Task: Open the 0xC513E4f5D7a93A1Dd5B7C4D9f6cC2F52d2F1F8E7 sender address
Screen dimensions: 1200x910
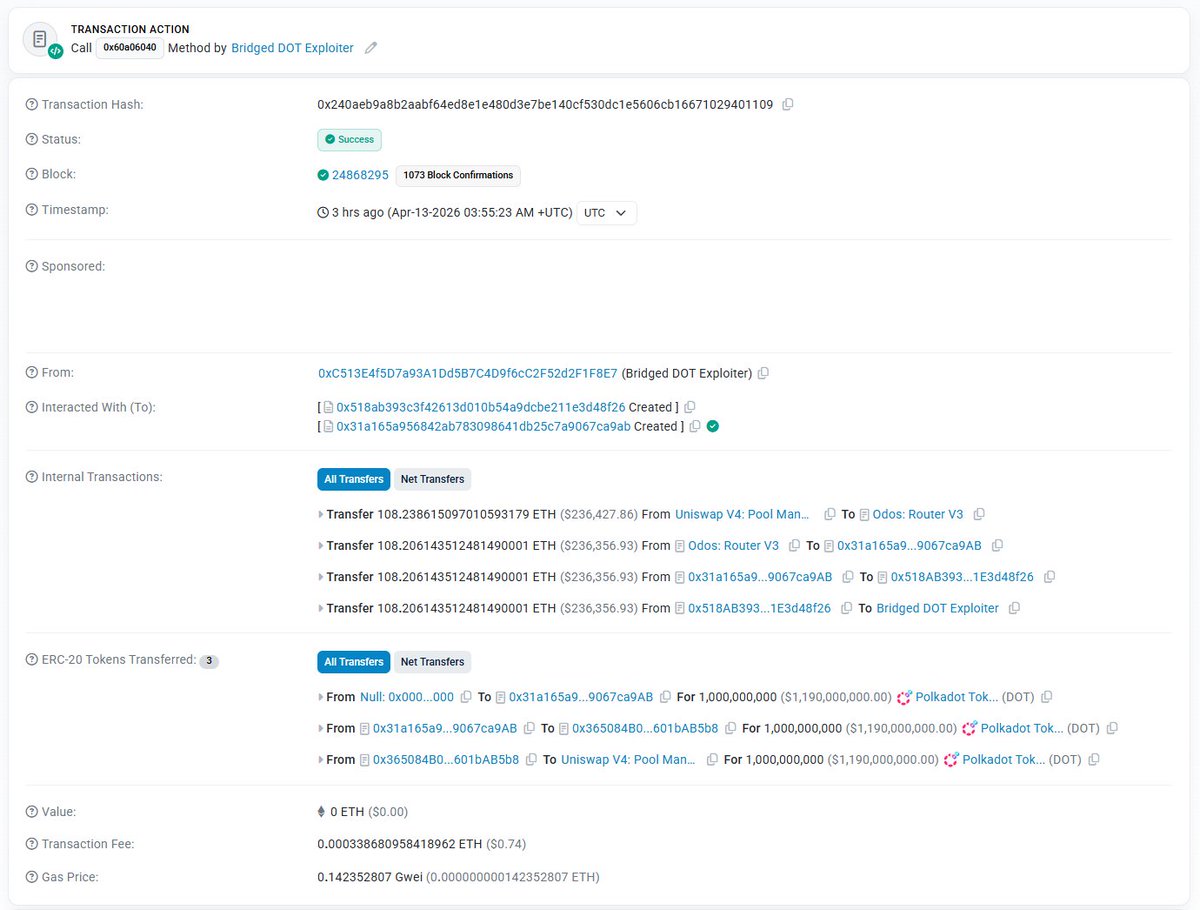Action: 468,373
